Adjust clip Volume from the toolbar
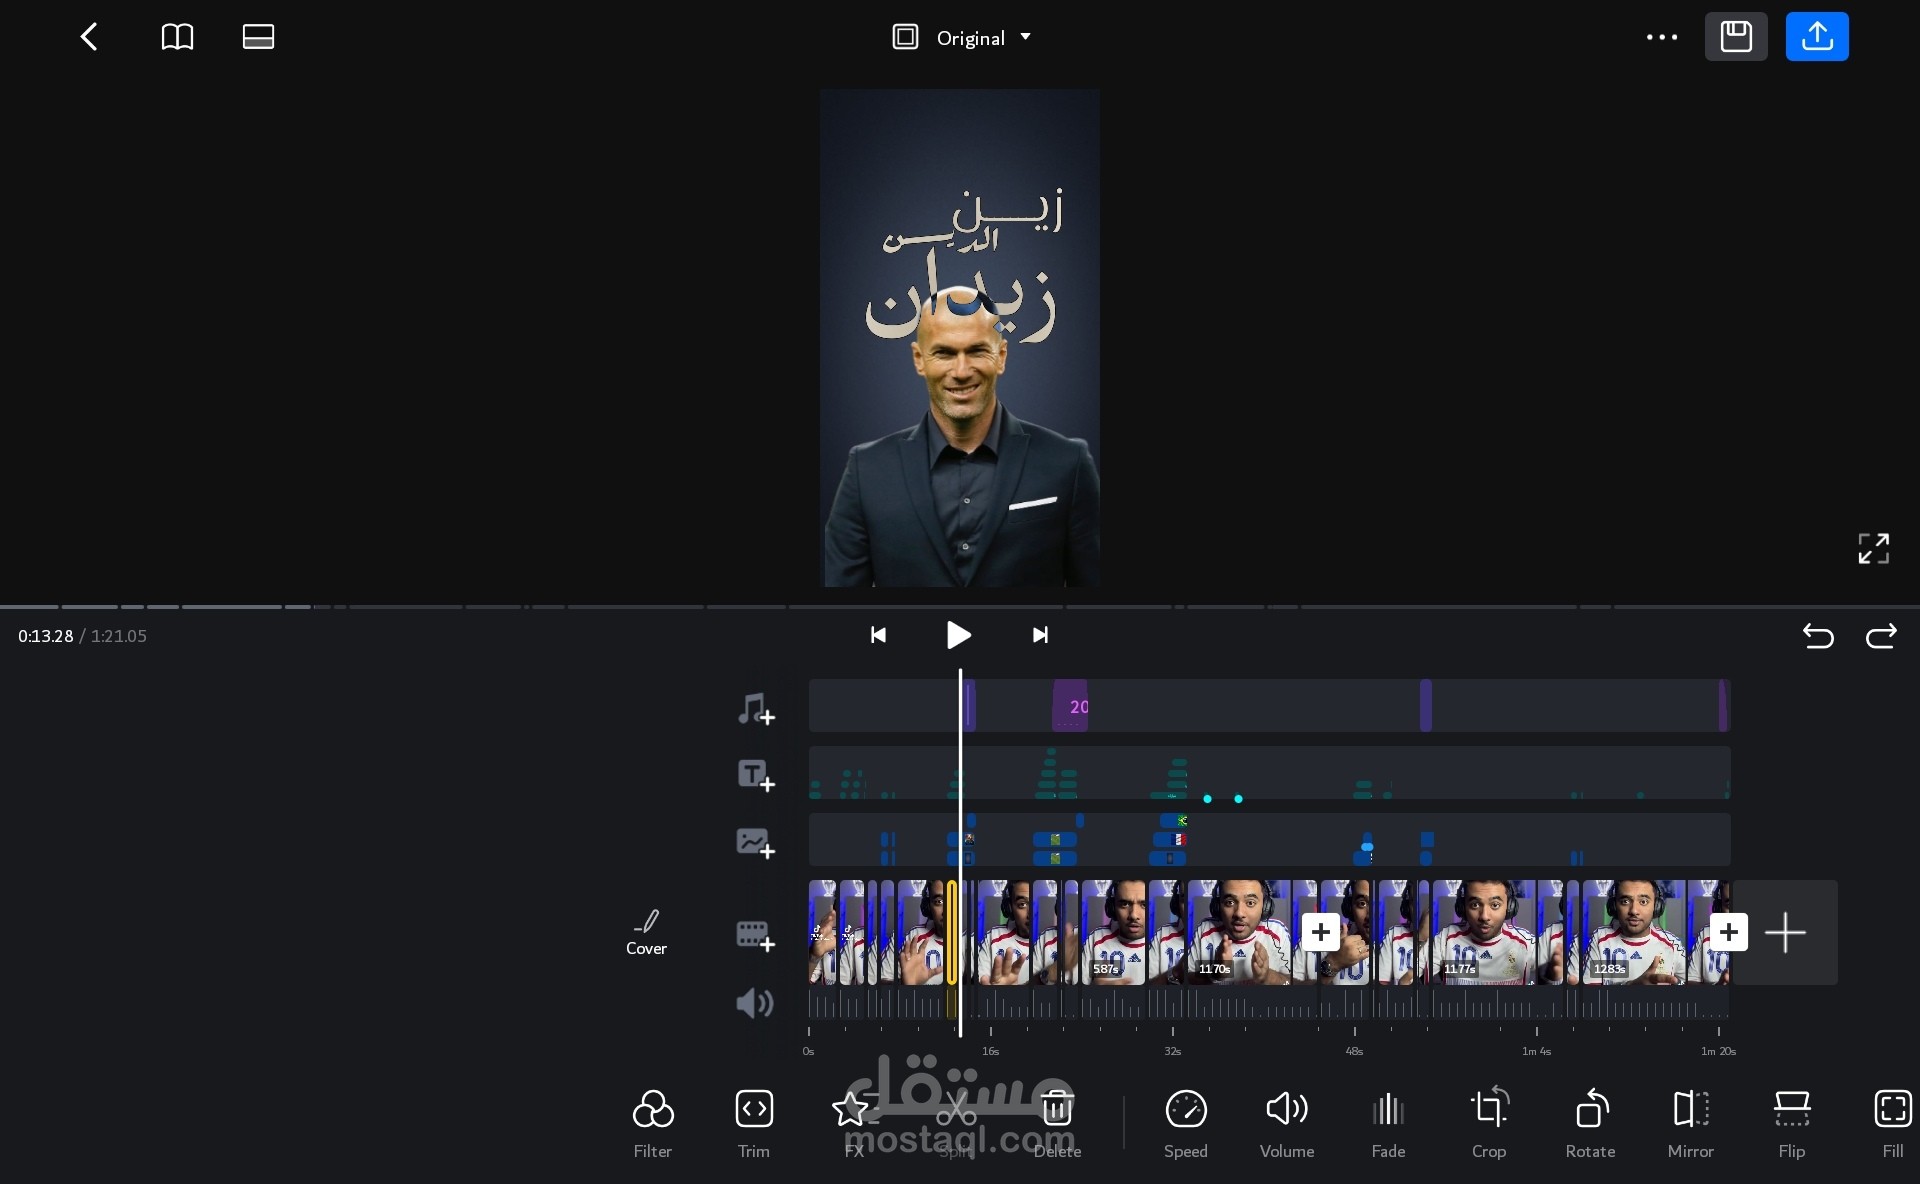Screen dimensions: 1920x1184 pos(1287,1124)
